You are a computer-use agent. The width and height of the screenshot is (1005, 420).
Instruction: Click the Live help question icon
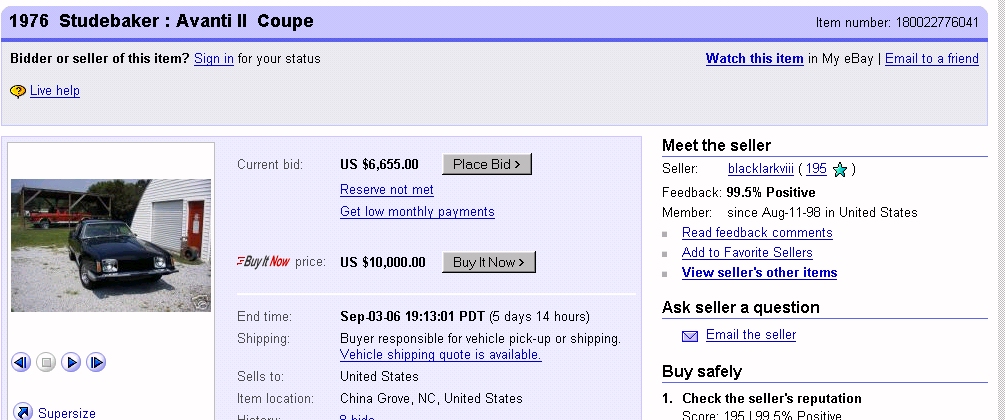click(x=18, y=92)
